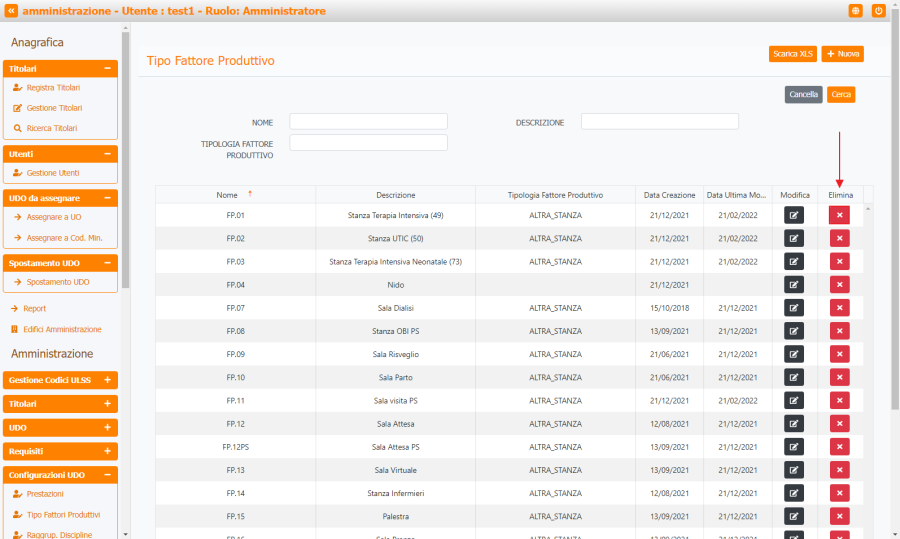Open Registra Titolari in the sidebar

click(53, 88)
